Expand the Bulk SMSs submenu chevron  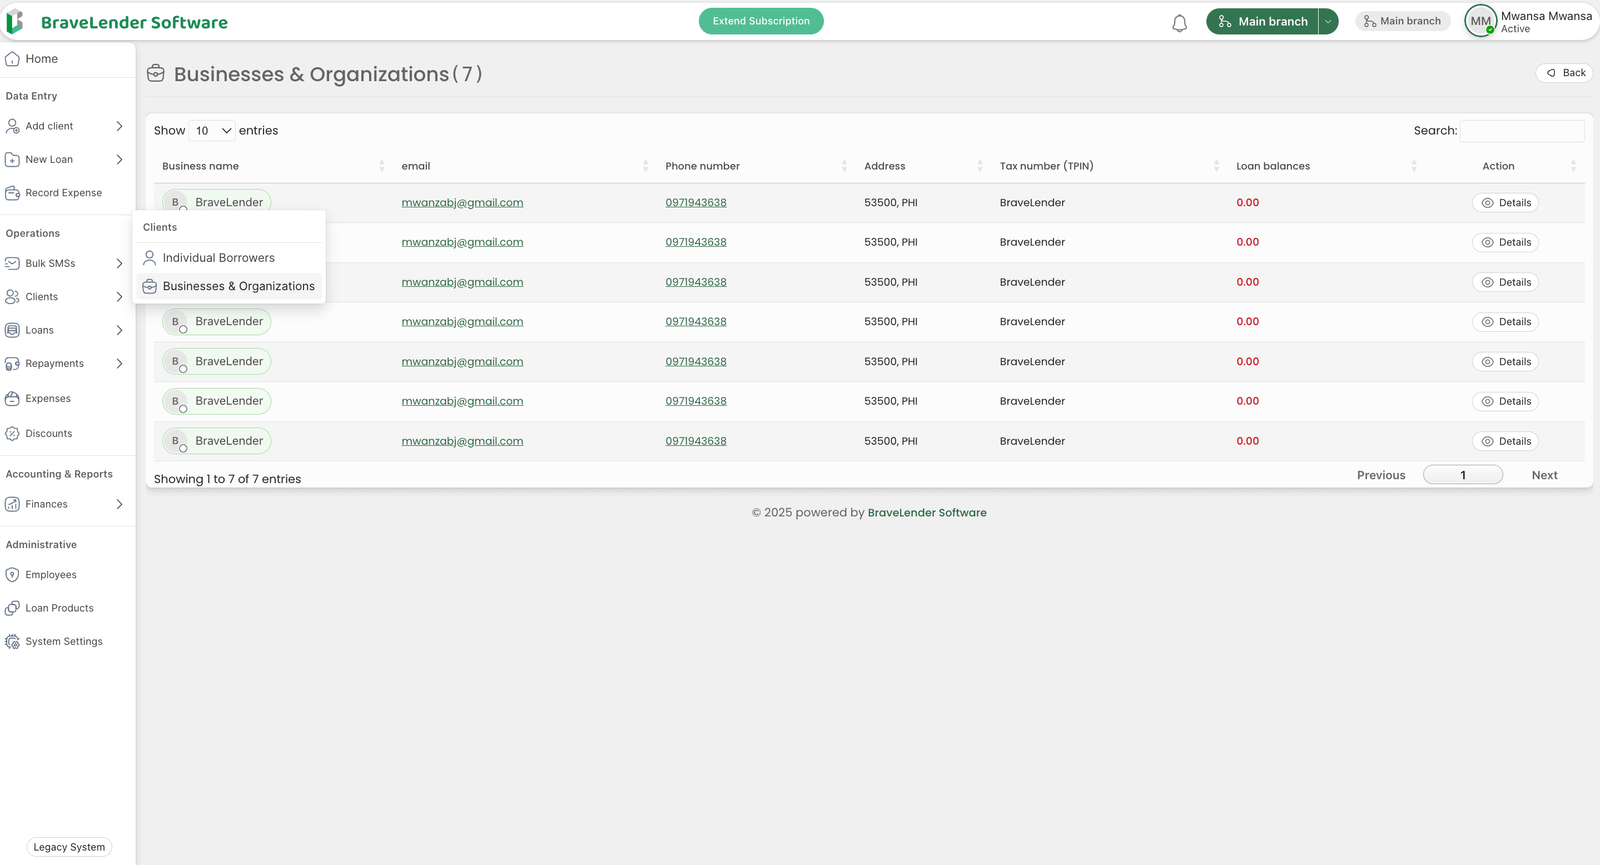[x=119, y=264]
